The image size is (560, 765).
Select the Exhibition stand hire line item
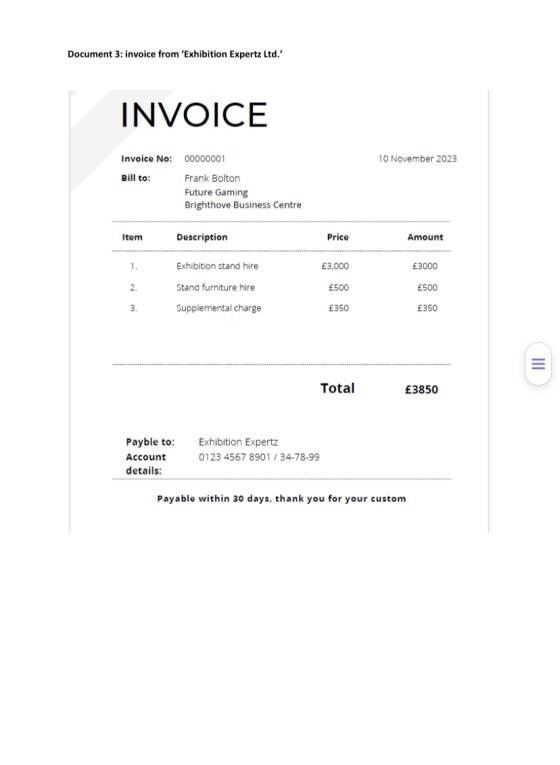click(218, 266)
